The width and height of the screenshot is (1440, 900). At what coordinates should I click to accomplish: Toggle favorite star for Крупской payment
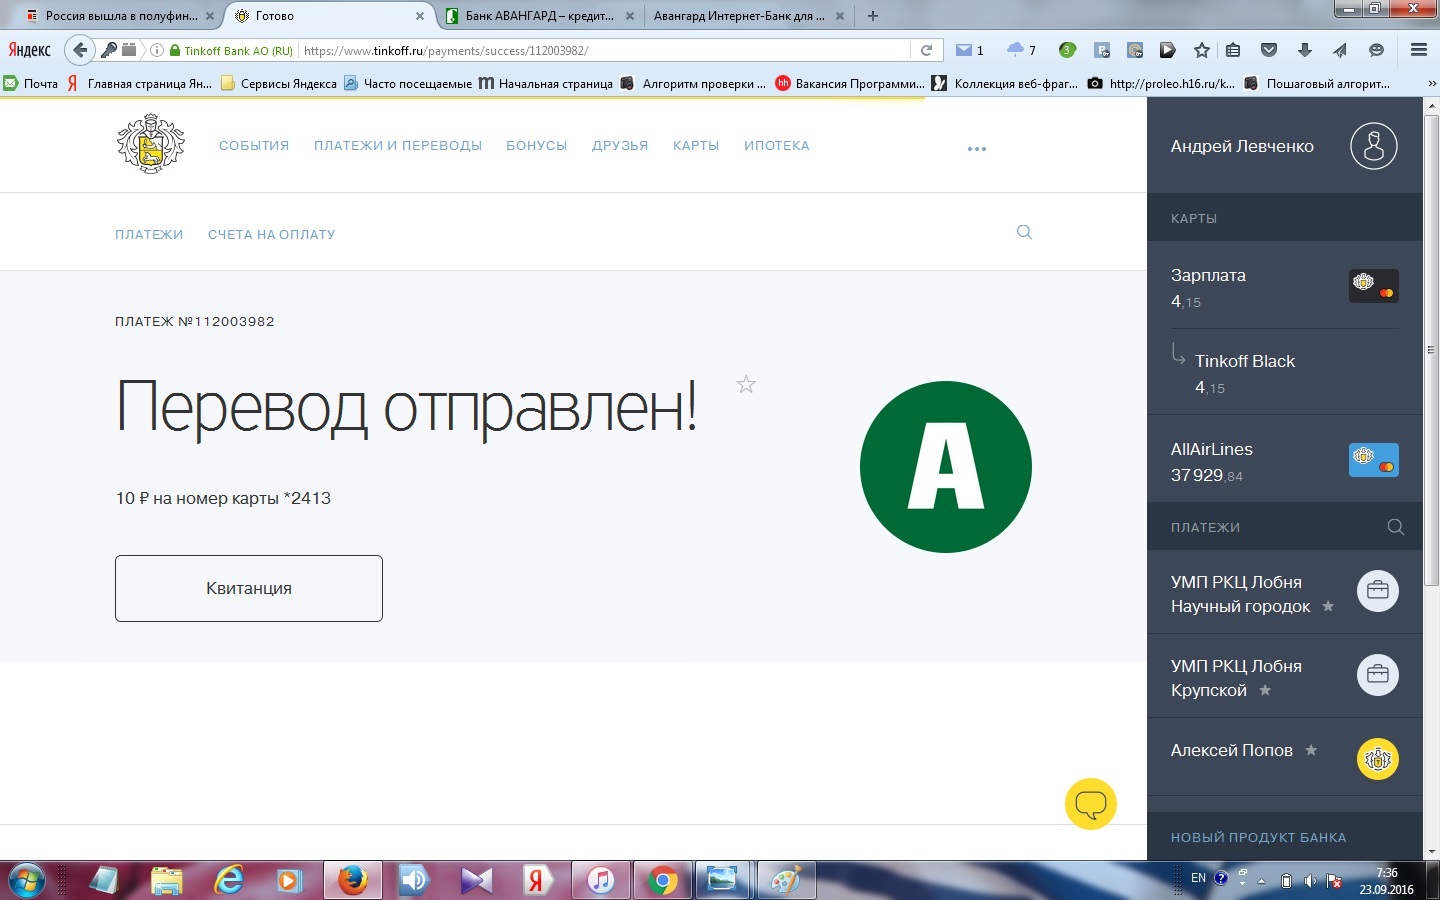pyautogui.click(x=1265, y=690)
